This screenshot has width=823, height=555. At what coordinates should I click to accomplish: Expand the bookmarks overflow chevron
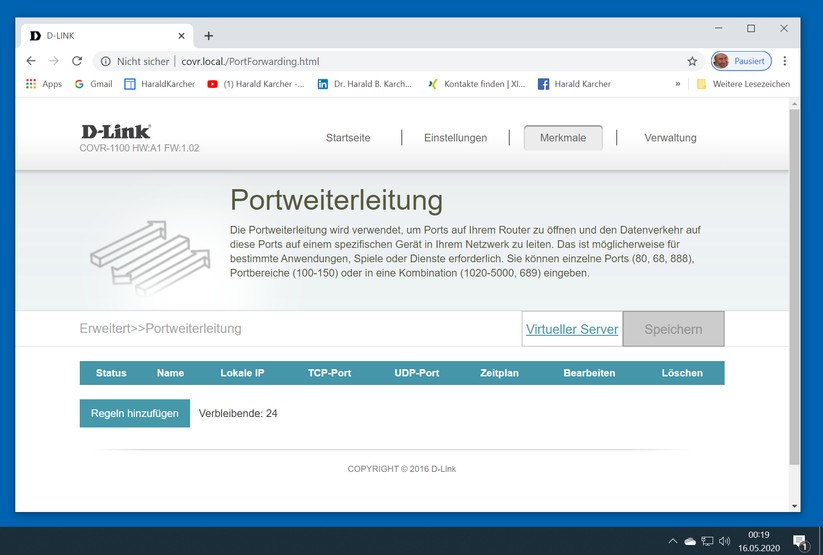pyautogui.click(x=678, y=84)
